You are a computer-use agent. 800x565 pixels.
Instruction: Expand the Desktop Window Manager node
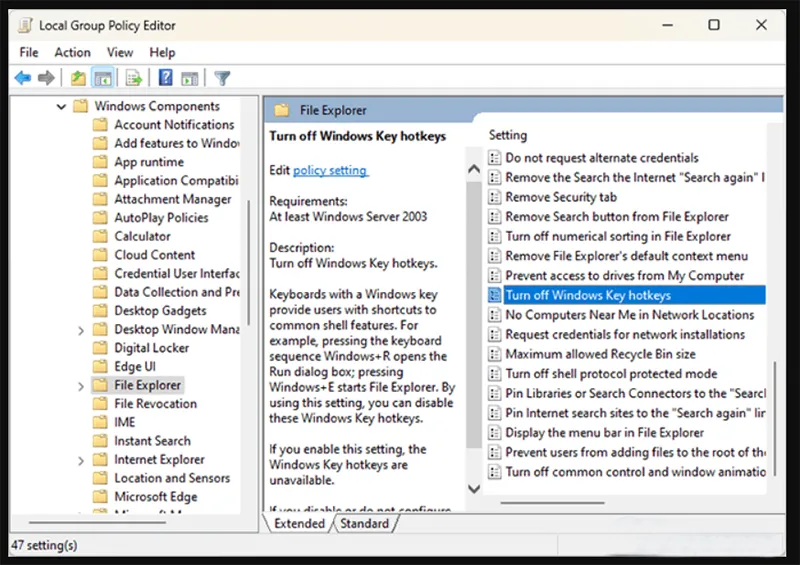(x=81, y=330)
